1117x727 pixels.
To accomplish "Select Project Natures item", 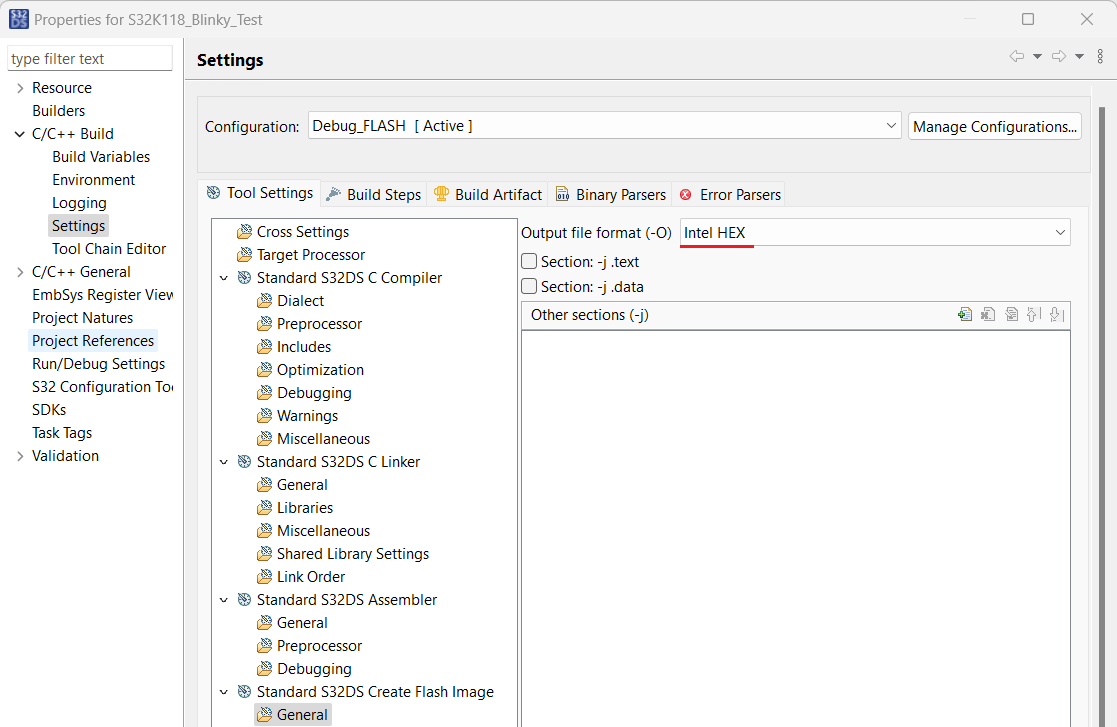I will [x=83, y=318].
